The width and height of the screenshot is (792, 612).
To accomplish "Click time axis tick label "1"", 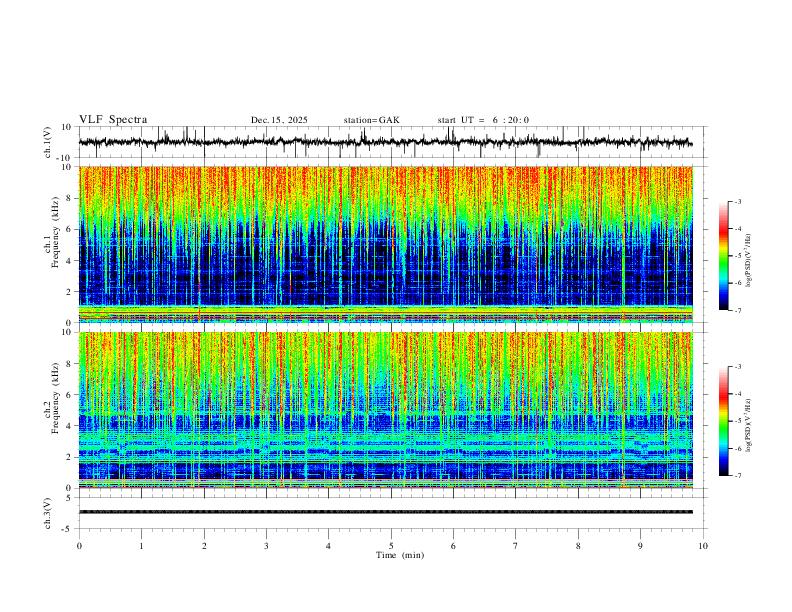I will click(x=141, y=546).
